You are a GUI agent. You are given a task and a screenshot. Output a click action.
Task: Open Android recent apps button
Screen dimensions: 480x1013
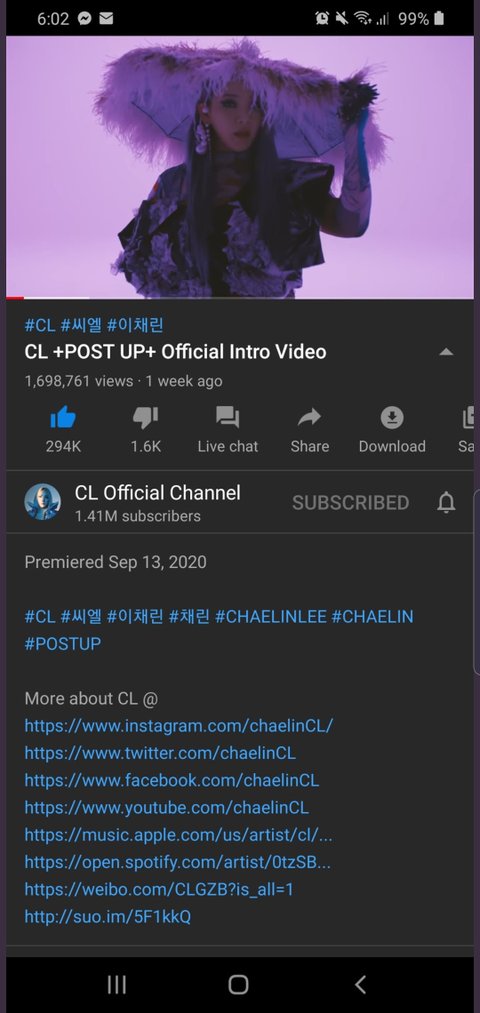[x=116, y=985]
